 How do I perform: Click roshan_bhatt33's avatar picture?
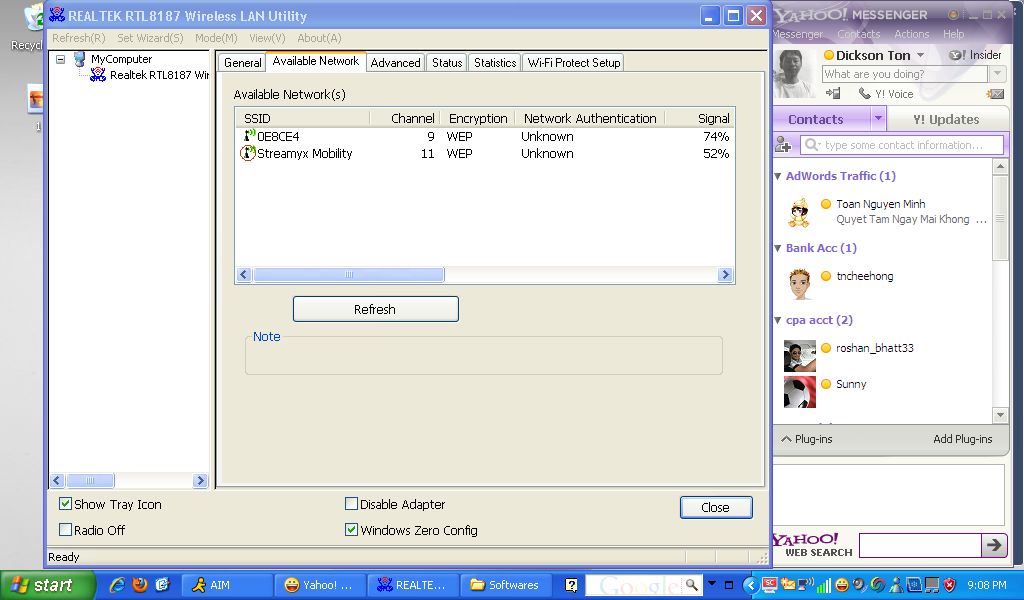pos(800,356)
